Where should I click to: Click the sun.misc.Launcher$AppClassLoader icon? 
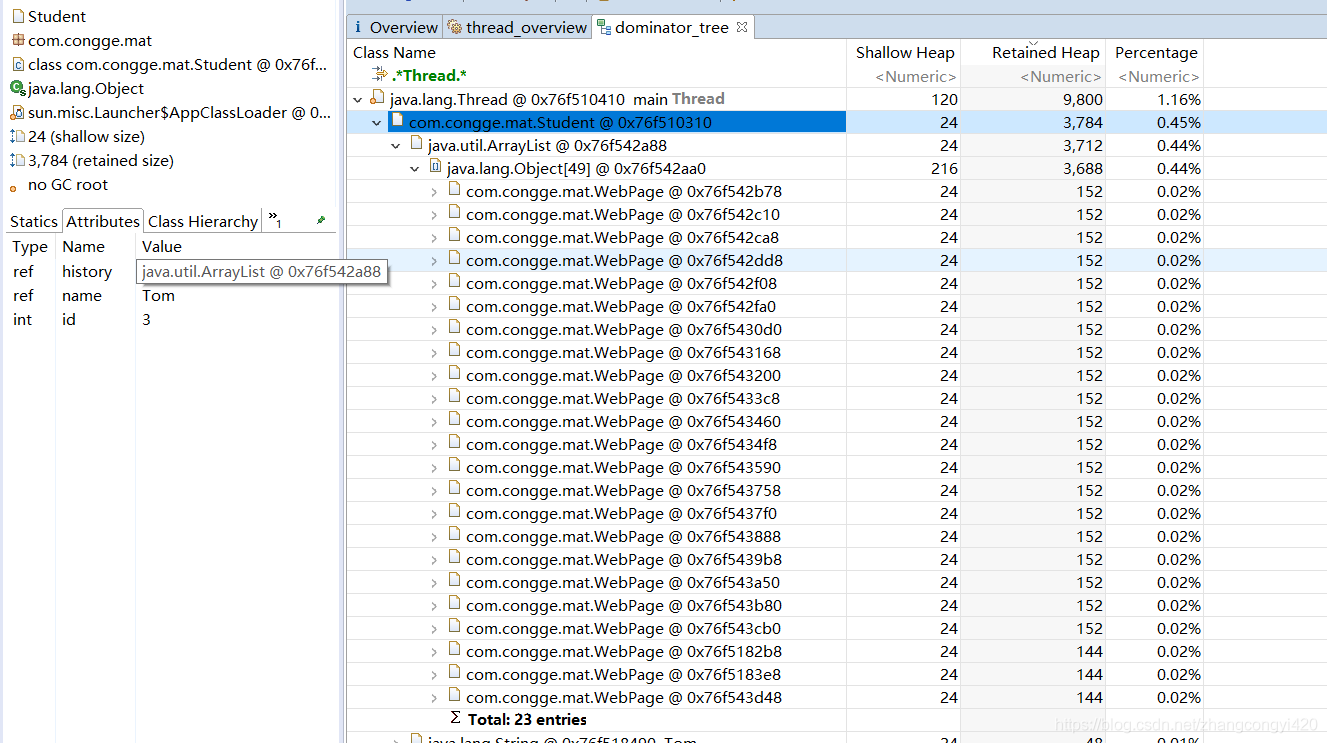[17, 113]
